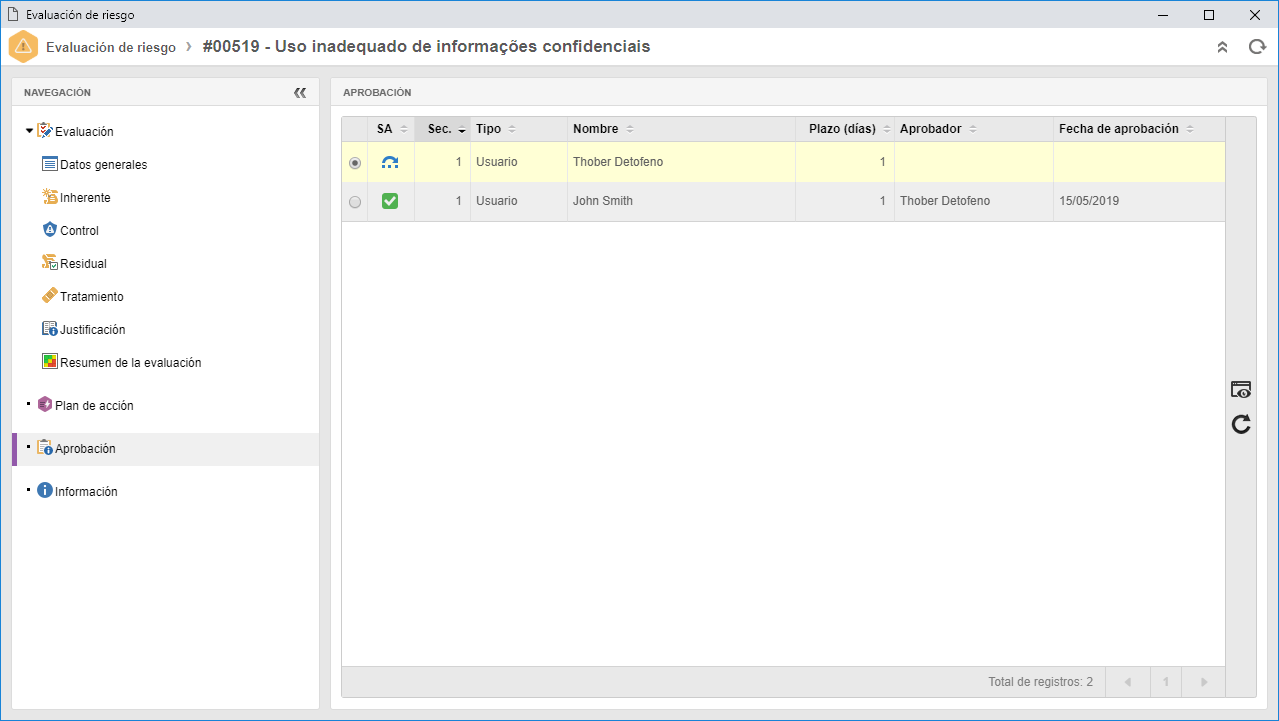Click the double chevron up icon in the header
Viewport: 1279px width, 721px height.
1222,47
